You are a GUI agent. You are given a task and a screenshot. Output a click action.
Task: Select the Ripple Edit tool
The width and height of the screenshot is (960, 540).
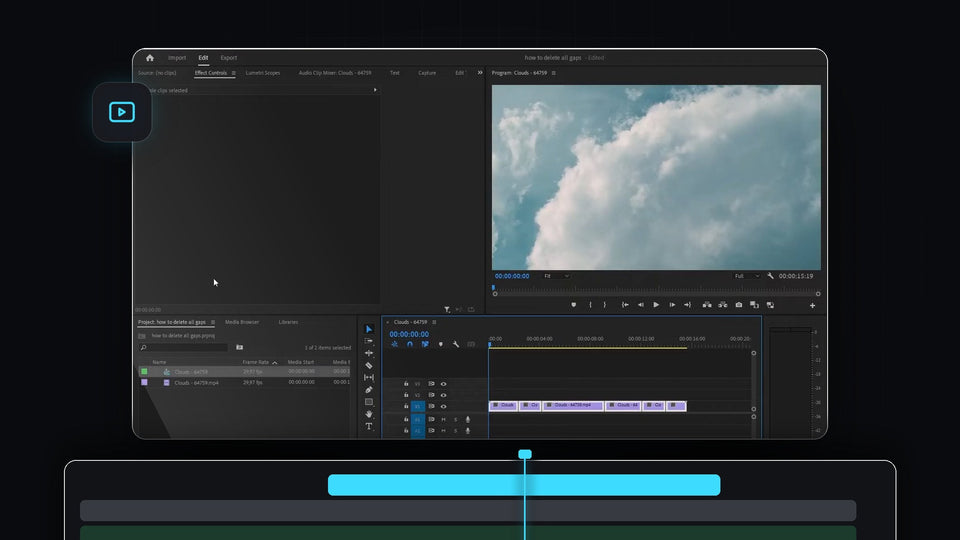pyautogui.click(x=369, y=353)
